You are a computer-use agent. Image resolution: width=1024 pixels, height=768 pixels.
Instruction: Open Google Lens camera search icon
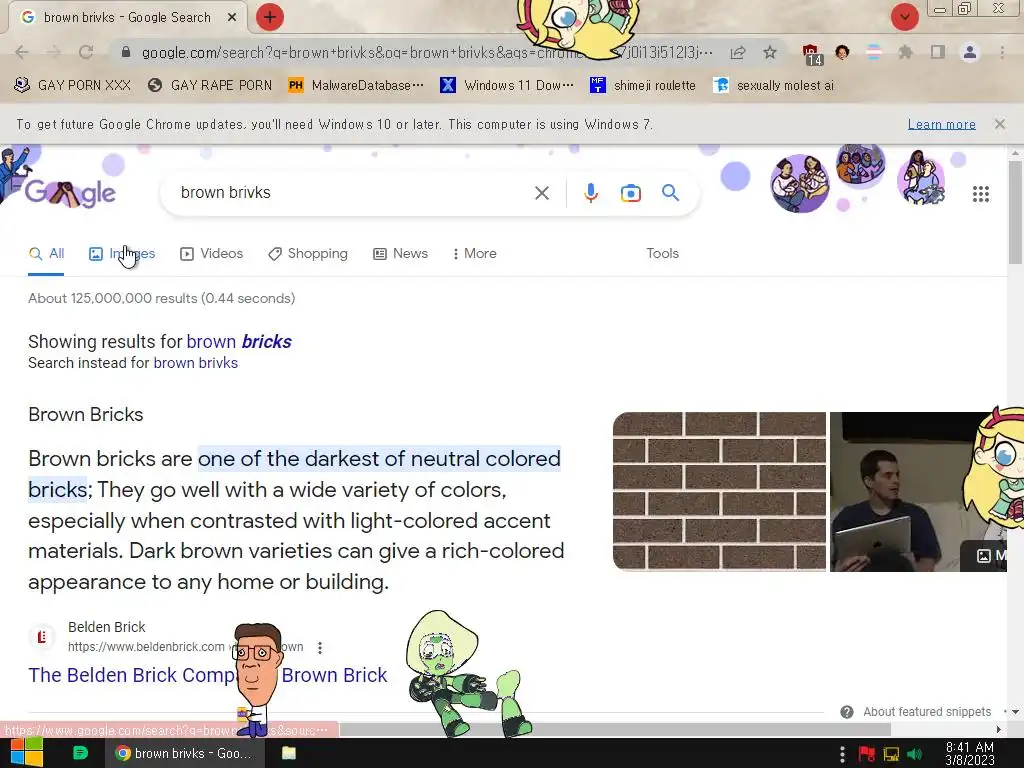[630, 193]
